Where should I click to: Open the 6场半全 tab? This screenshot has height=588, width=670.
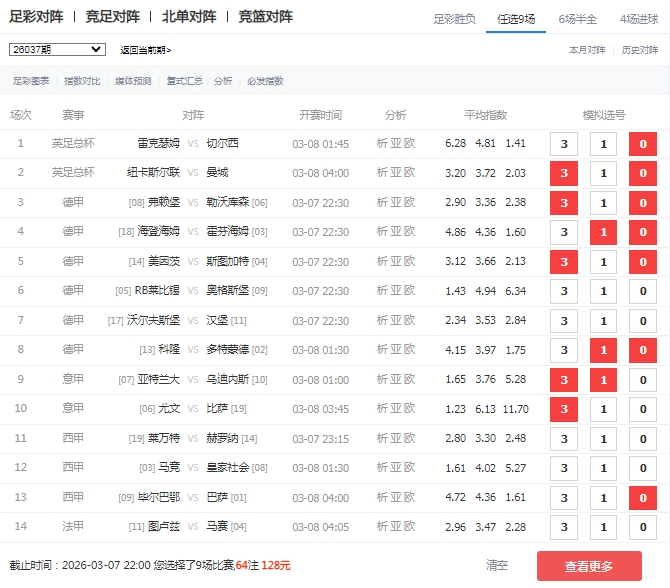point(577,19)
